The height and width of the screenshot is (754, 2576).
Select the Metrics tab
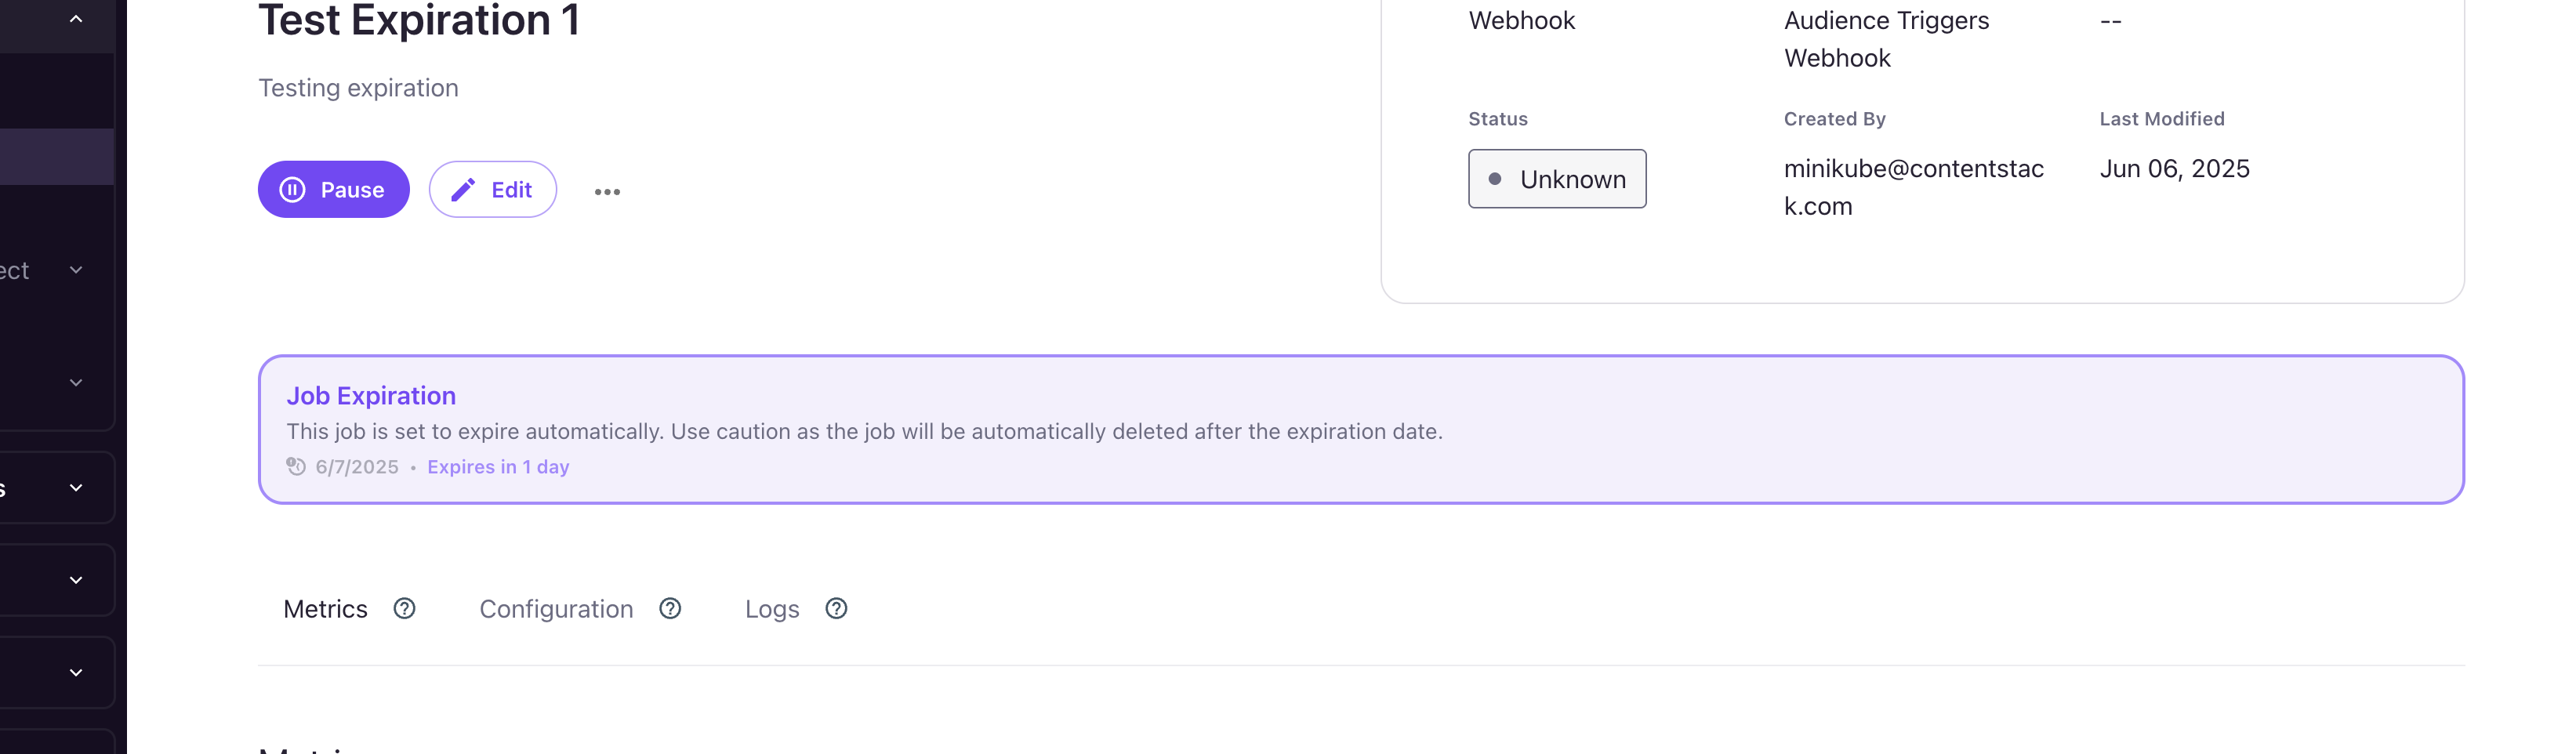(x=325, y=609)
